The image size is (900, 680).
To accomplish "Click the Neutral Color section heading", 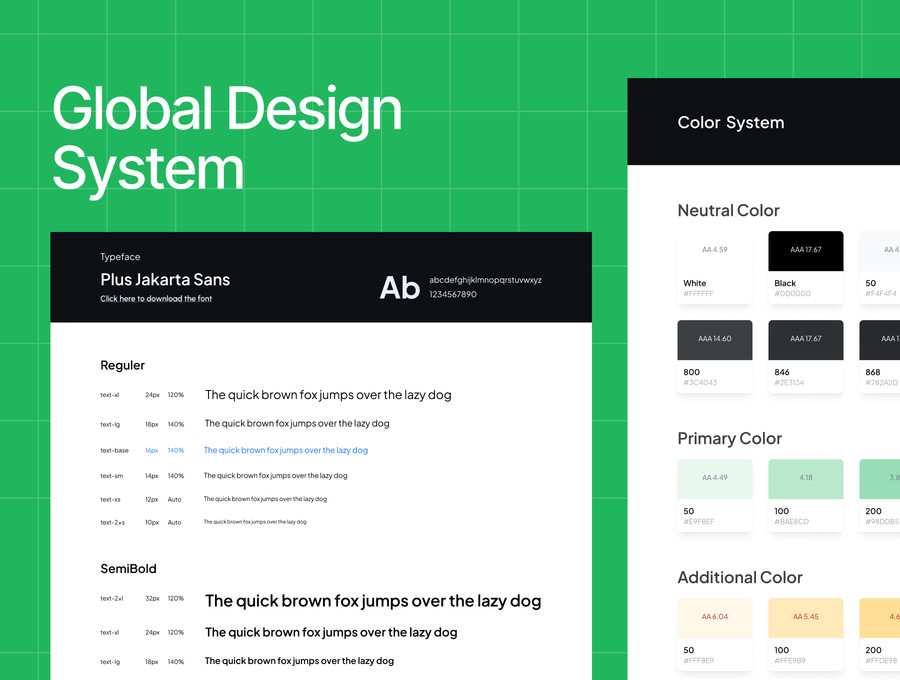I will point(728,210).
